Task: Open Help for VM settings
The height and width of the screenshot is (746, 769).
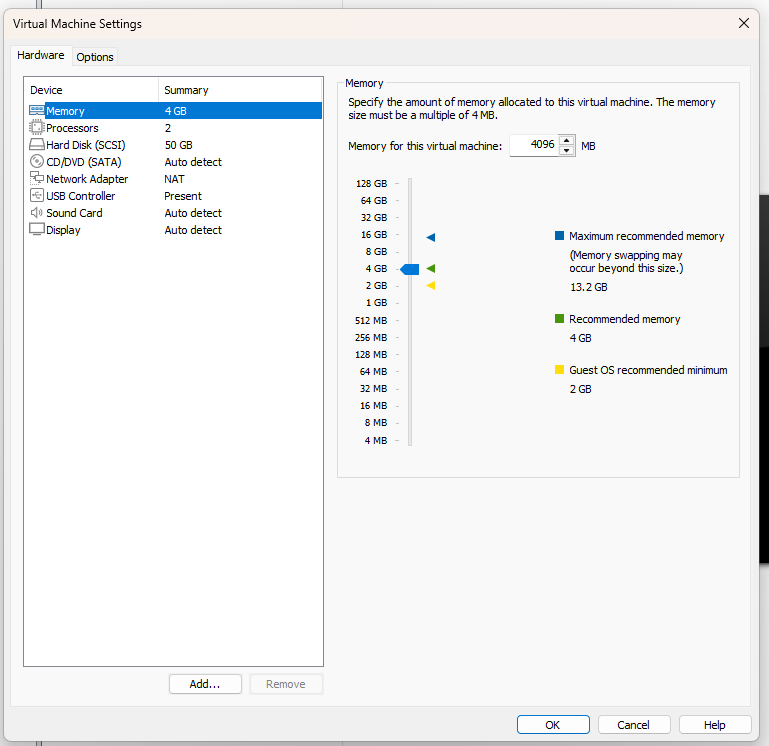Action: 715,724
